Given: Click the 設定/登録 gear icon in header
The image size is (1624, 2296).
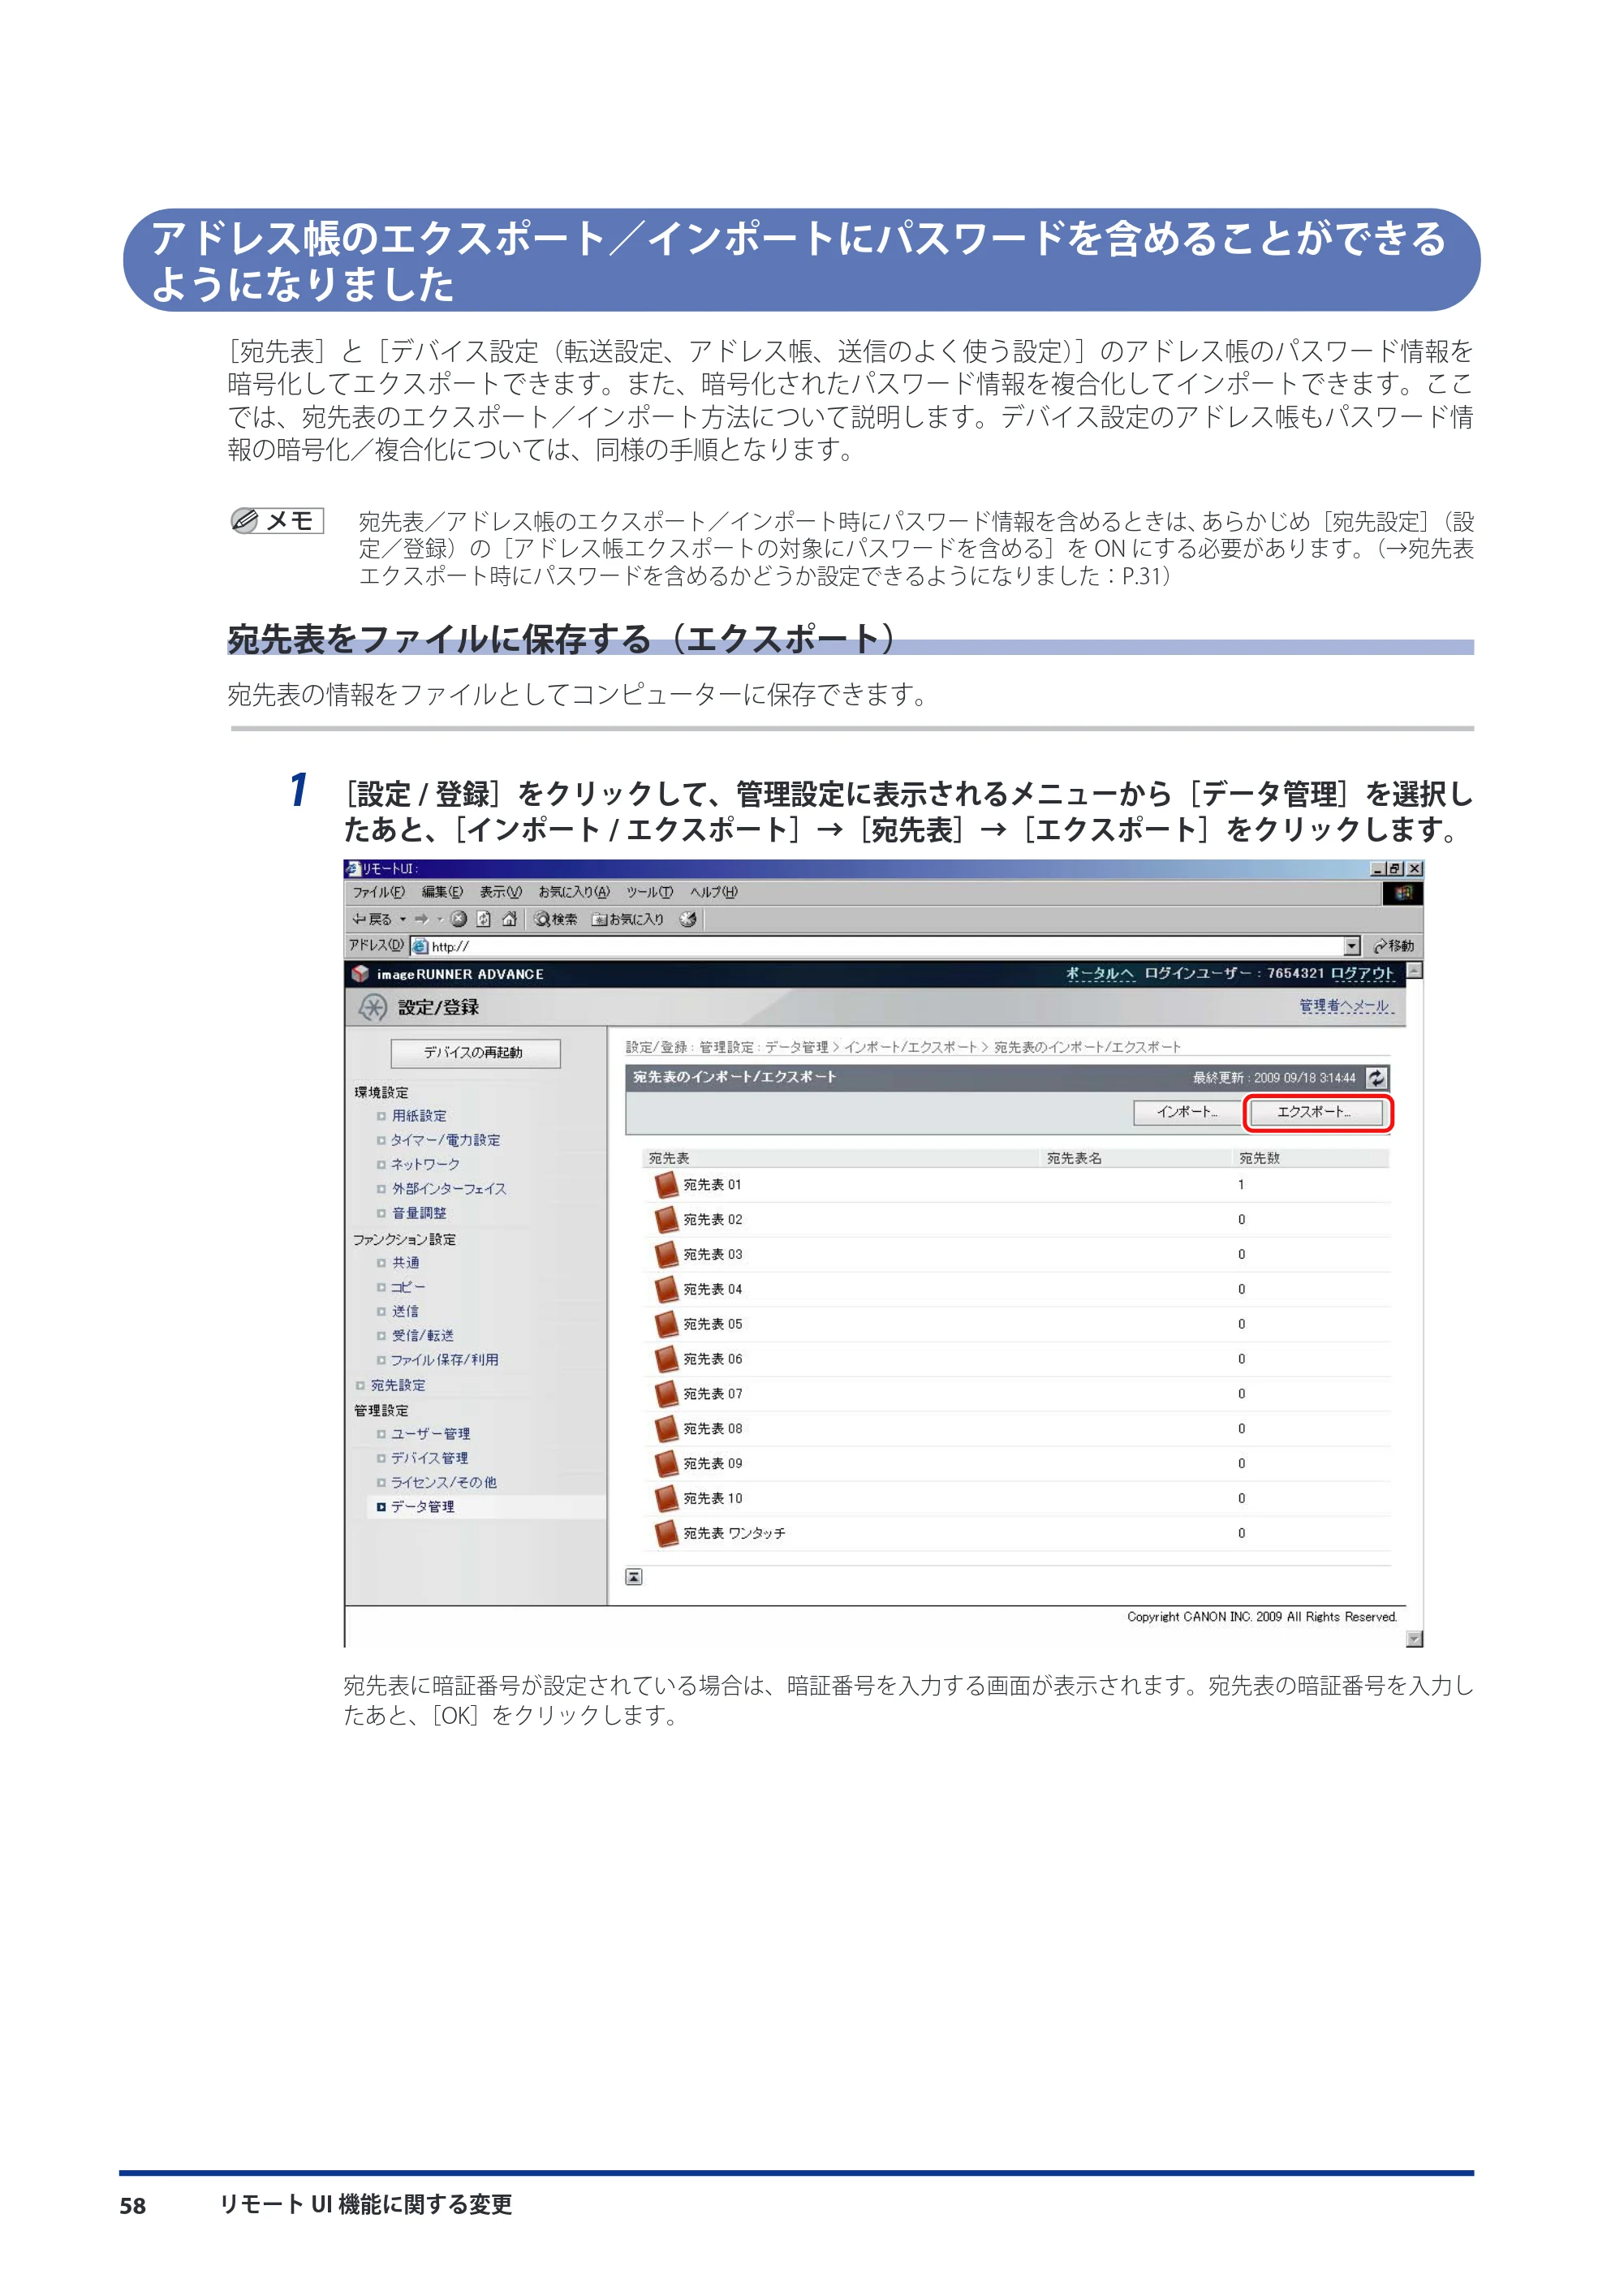Looking at the screenshot, I should click(372, 1007).
